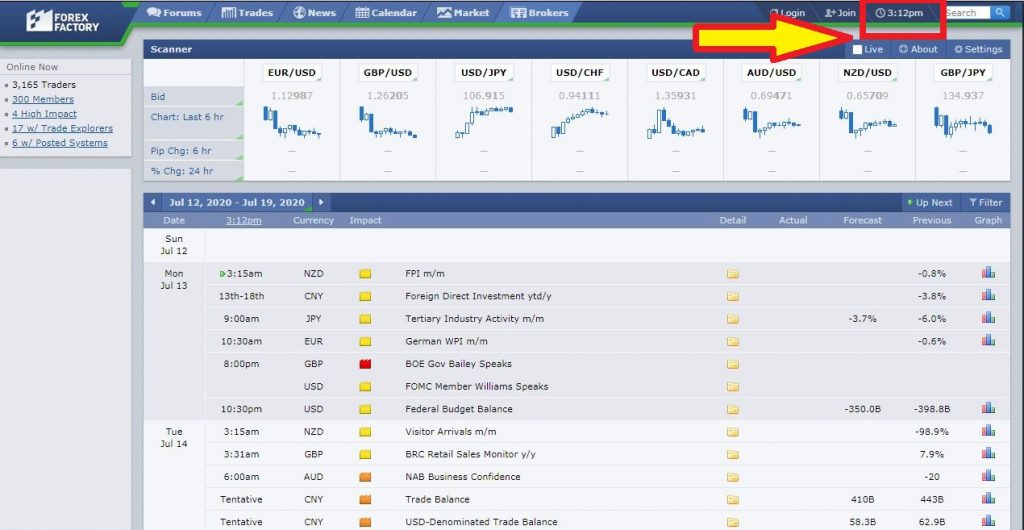The image size is (1024, 530).
Task: Open graph icon for German WPI m/m
Action: (988, 340)
